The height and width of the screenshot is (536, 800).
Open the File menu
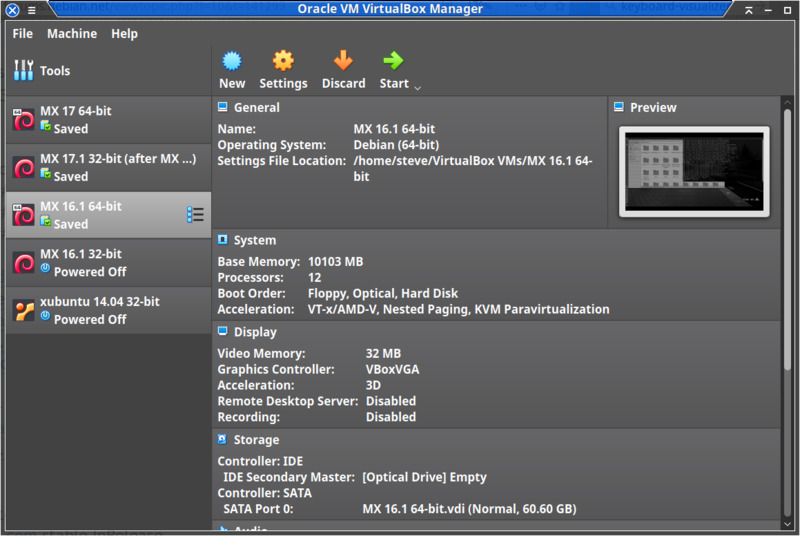tap(22, 34)
